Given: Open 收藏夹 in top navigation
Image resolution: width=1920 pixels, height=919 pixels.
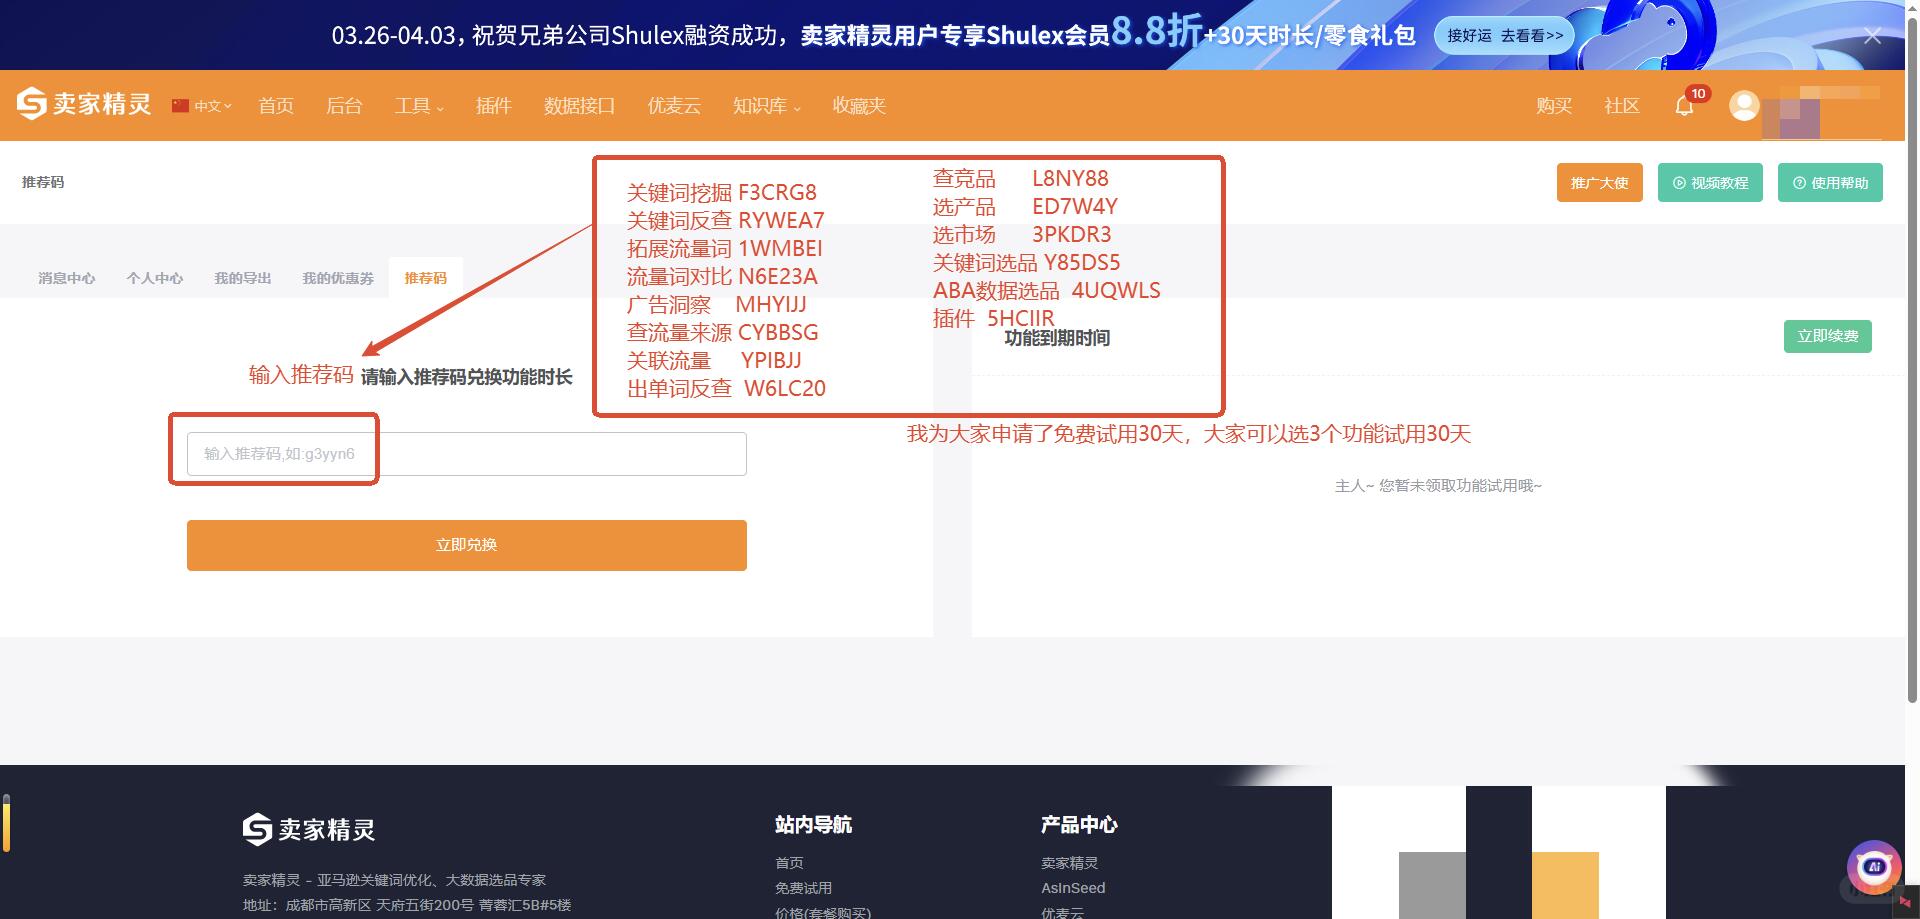Looking at the screenshot, I should [x=860, y=106].
